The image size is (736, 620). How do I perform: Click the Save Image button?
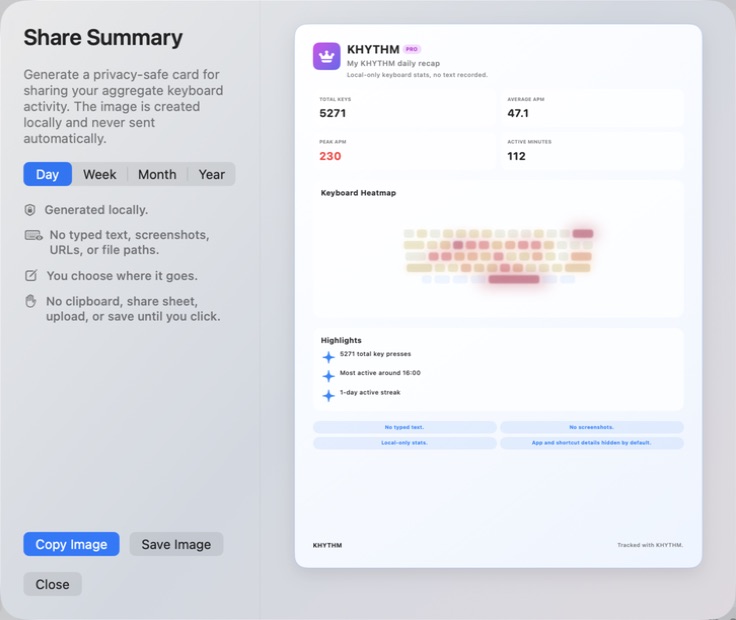[176, 544]
